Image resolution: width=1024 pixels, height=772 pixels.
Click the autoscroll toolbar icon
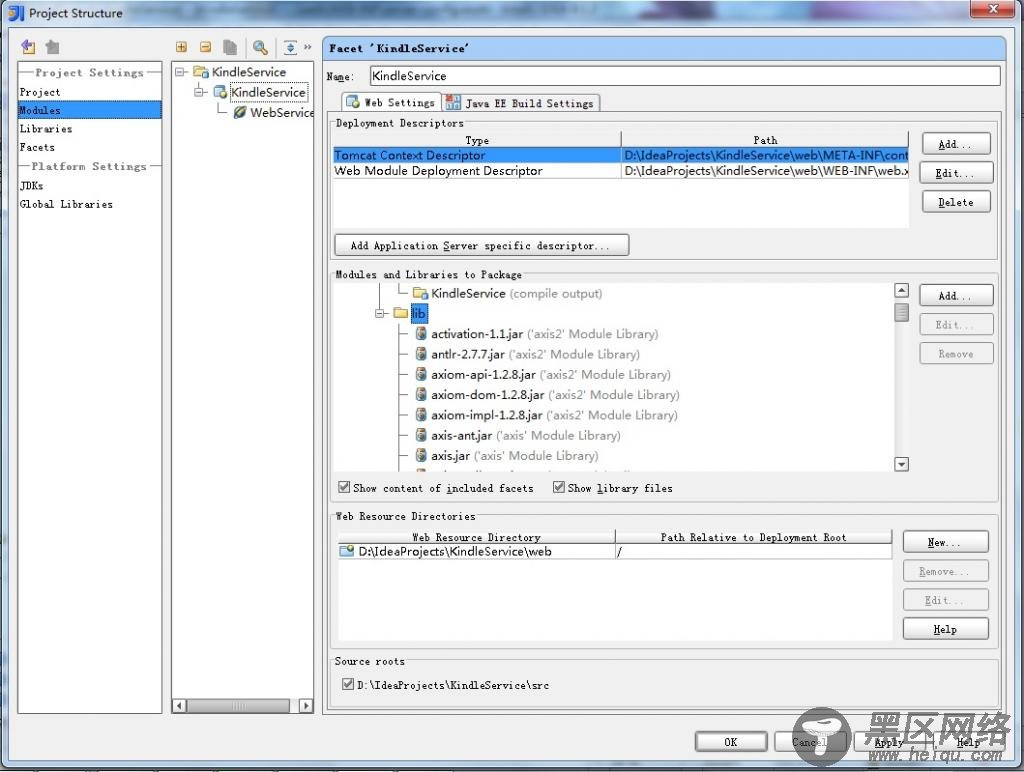pyautogui.click(x=290, y=47)
